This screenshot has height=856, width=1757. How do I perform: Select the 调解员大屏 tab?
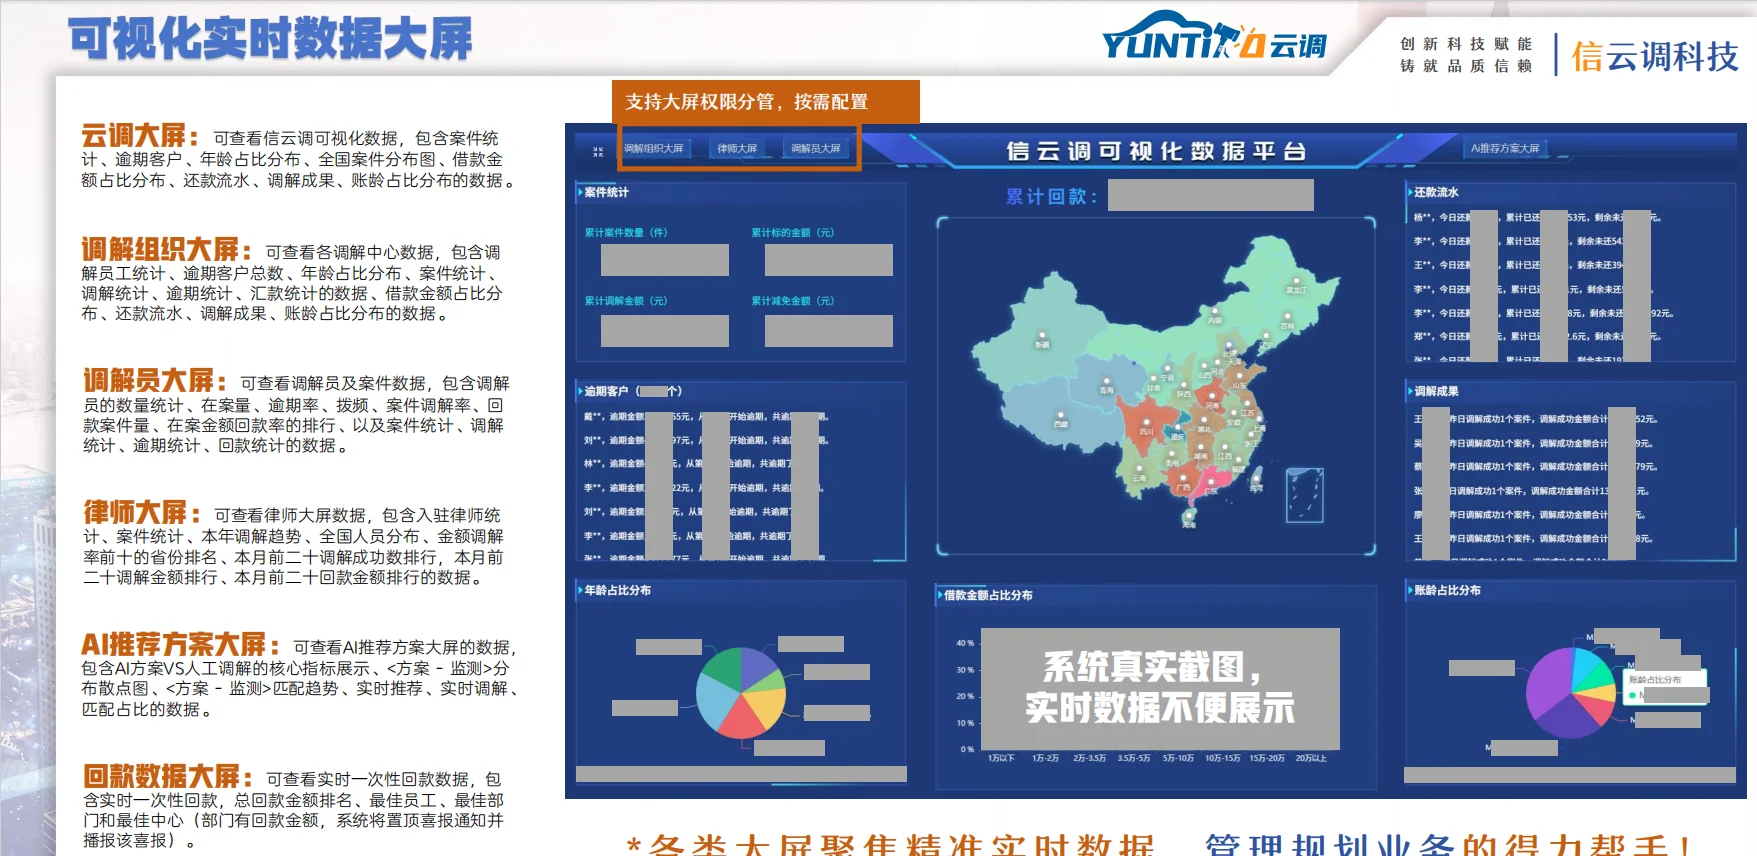coord(816,149)
